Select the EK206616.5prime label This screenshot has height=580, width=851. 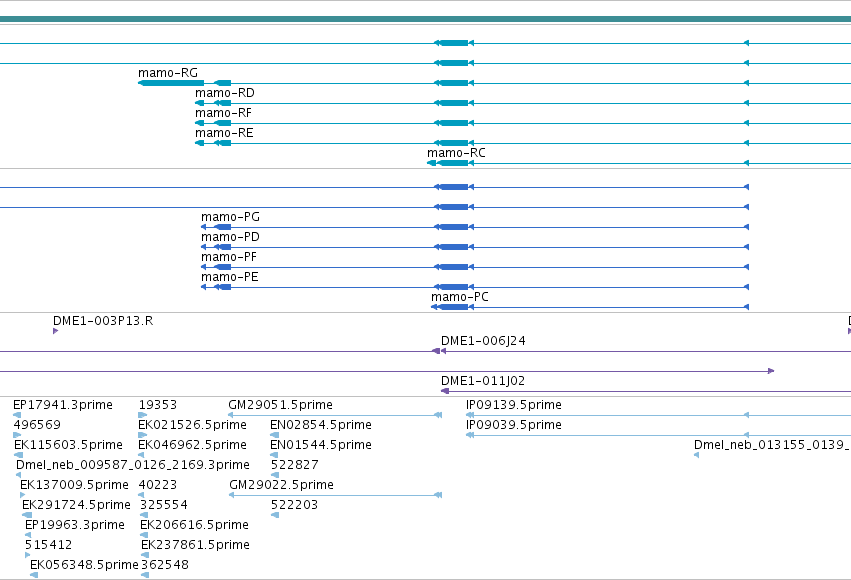[x=194, y=525]
